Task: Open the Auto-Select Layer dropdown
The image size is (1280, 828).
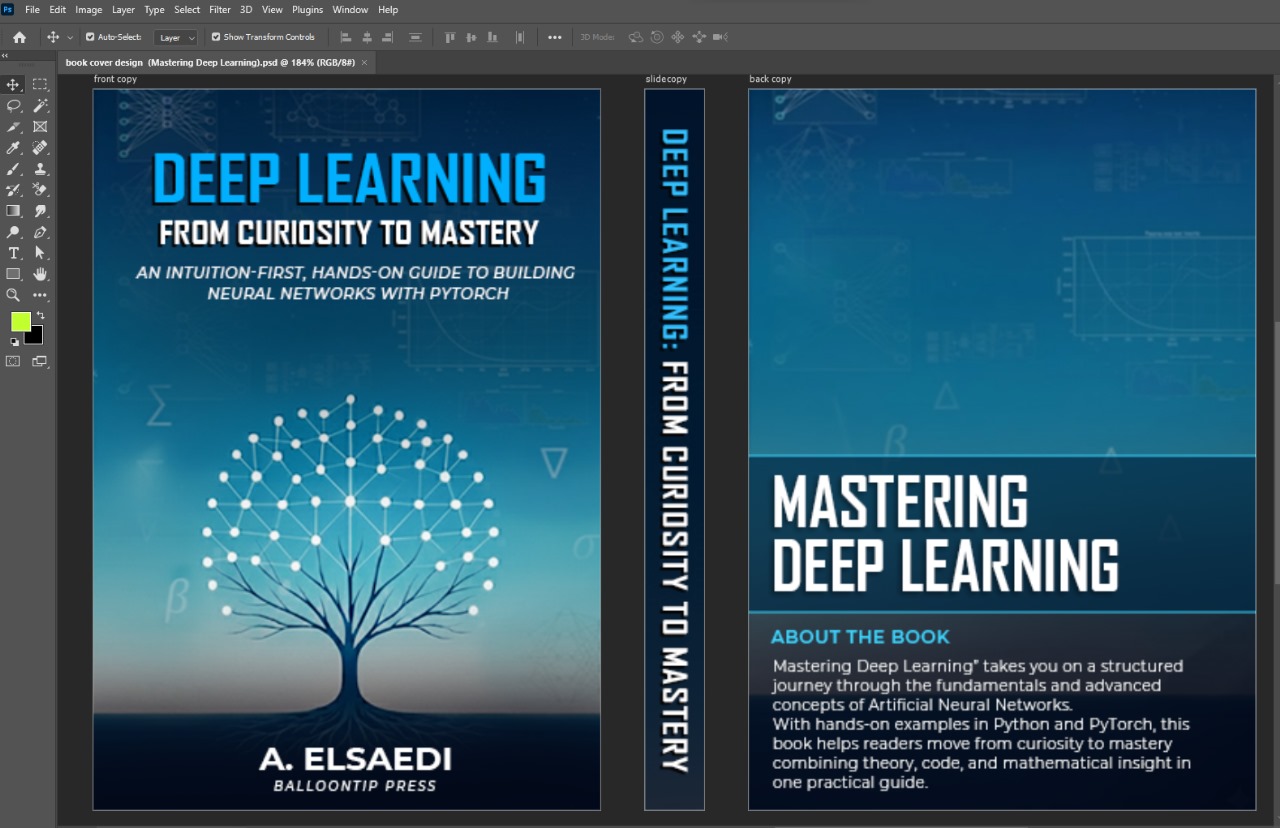Action: point(176,38)
